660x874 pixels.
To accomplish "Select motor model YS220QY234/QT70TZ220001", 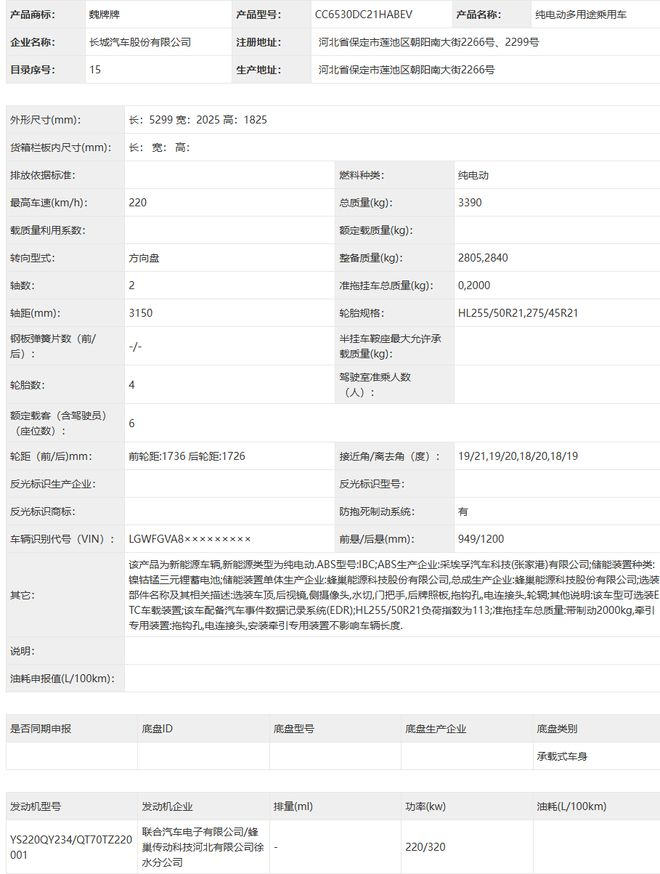I will (x=71, y=847).
